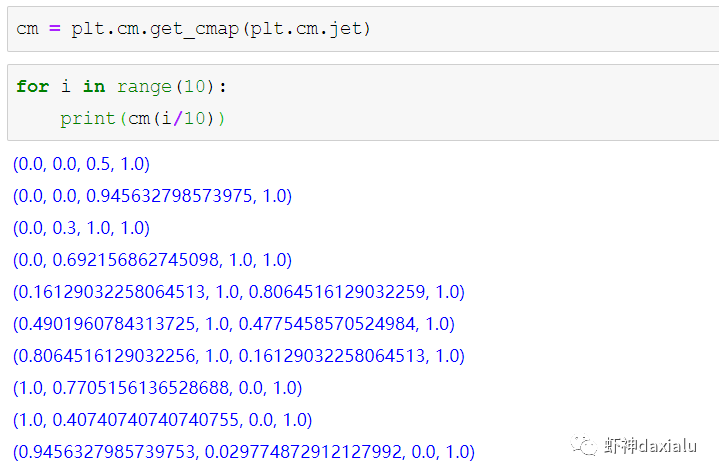Click the WeChat logo watermark icon
This screenshot has width=719, height=476.
pyautogui.click(x=584, y=445)
